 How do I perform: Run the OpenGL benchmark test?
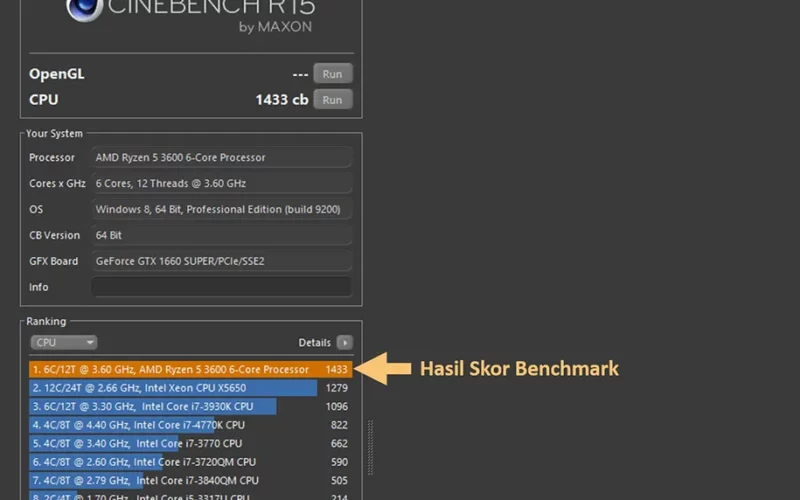coord(333,74)
